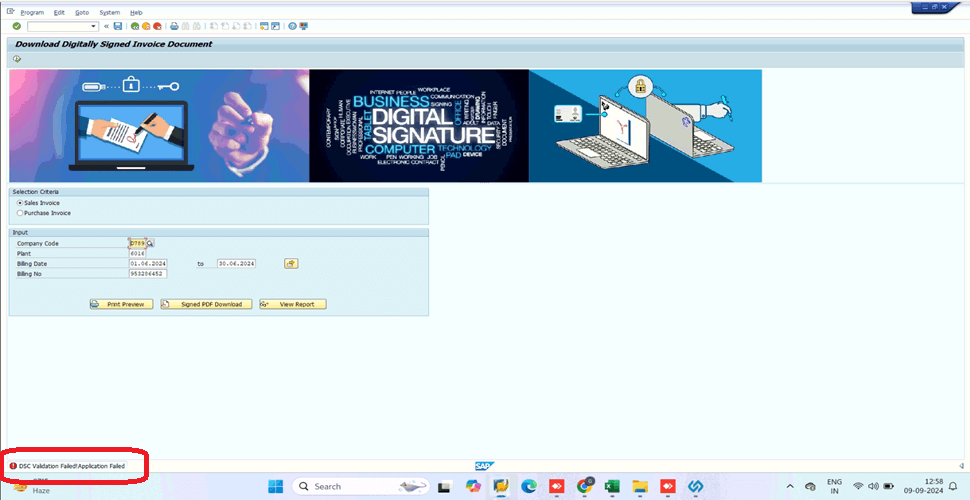Viewport: 970px width, 500px height.
Task: Click the Company Code input field
Action: 137,243
